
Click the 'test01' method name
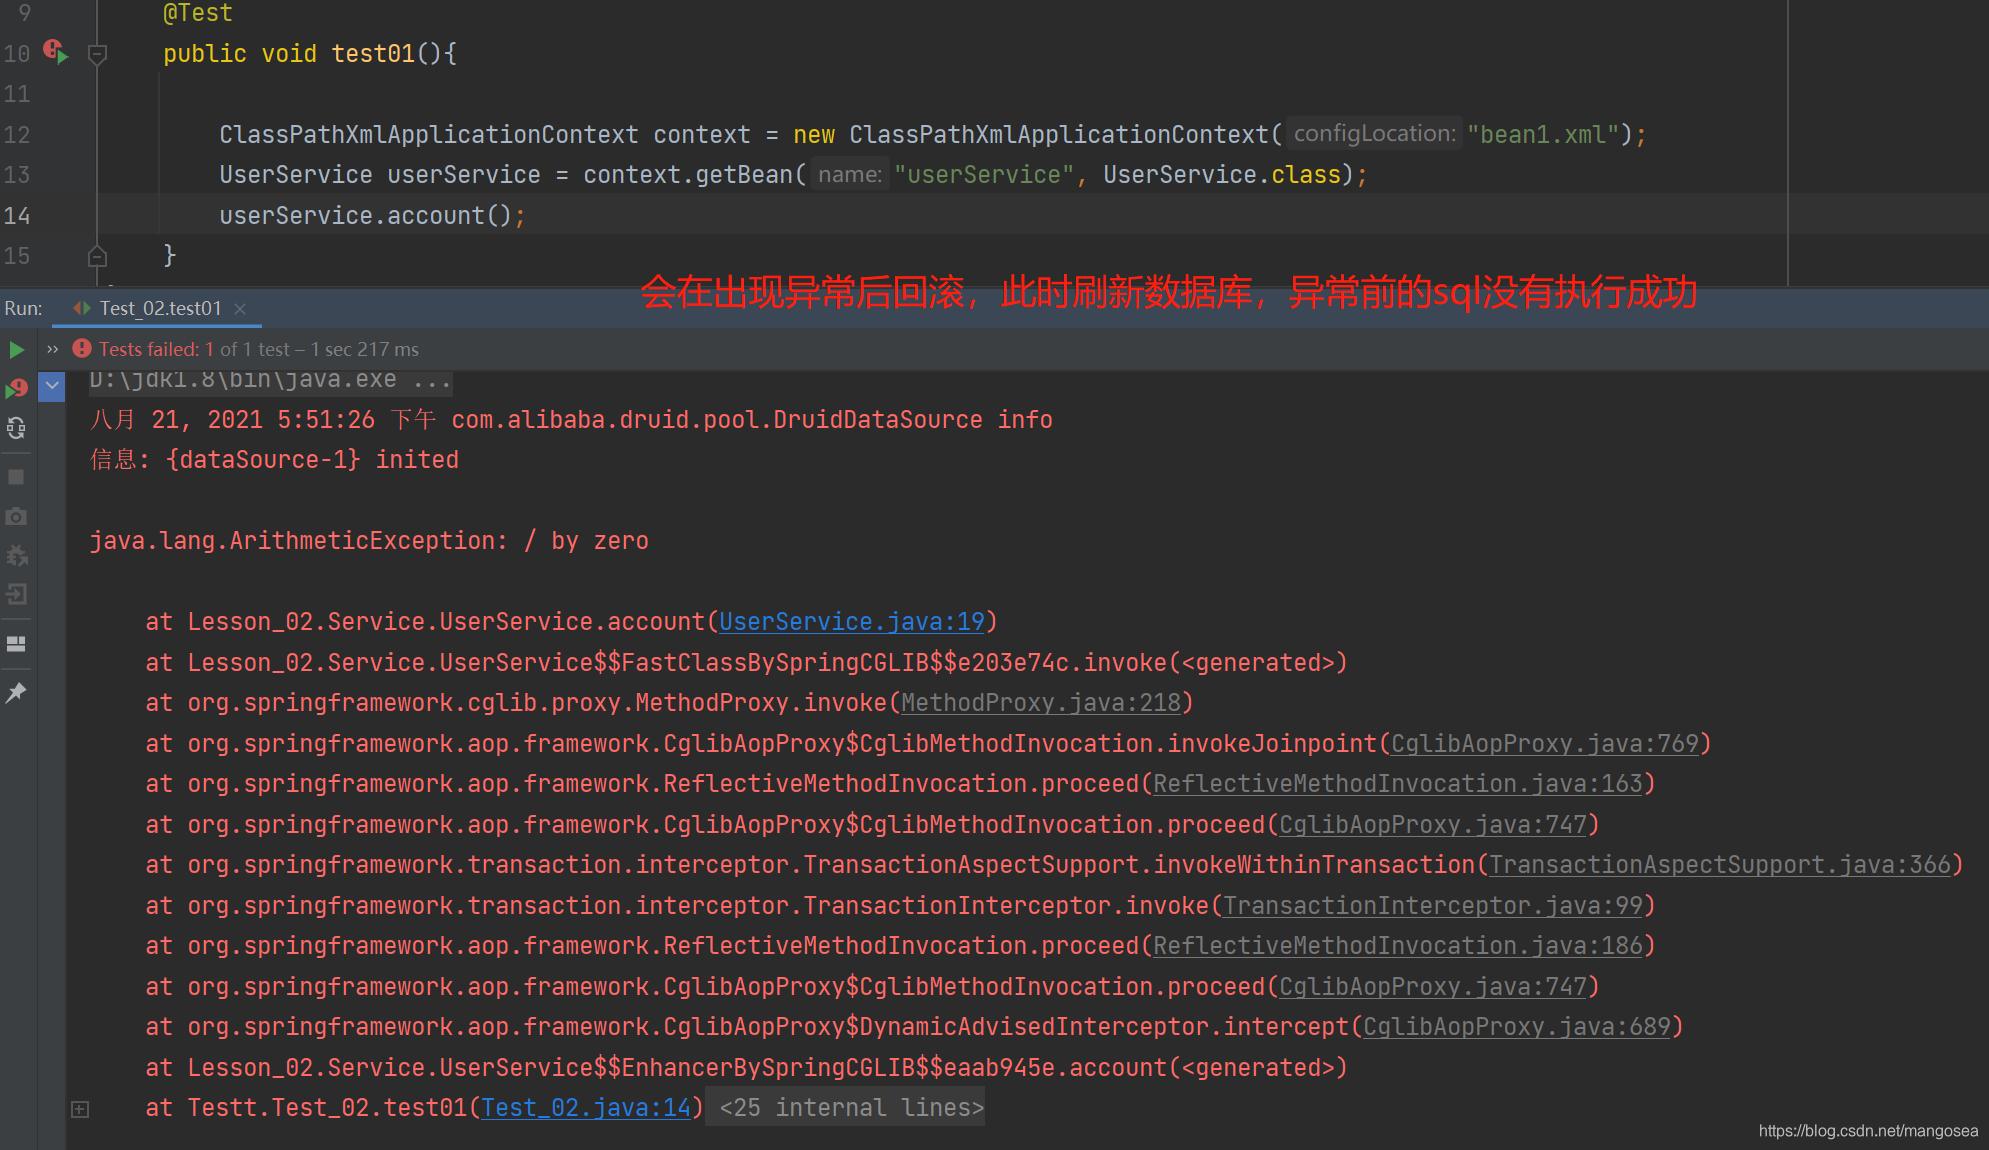pos(372,54)
